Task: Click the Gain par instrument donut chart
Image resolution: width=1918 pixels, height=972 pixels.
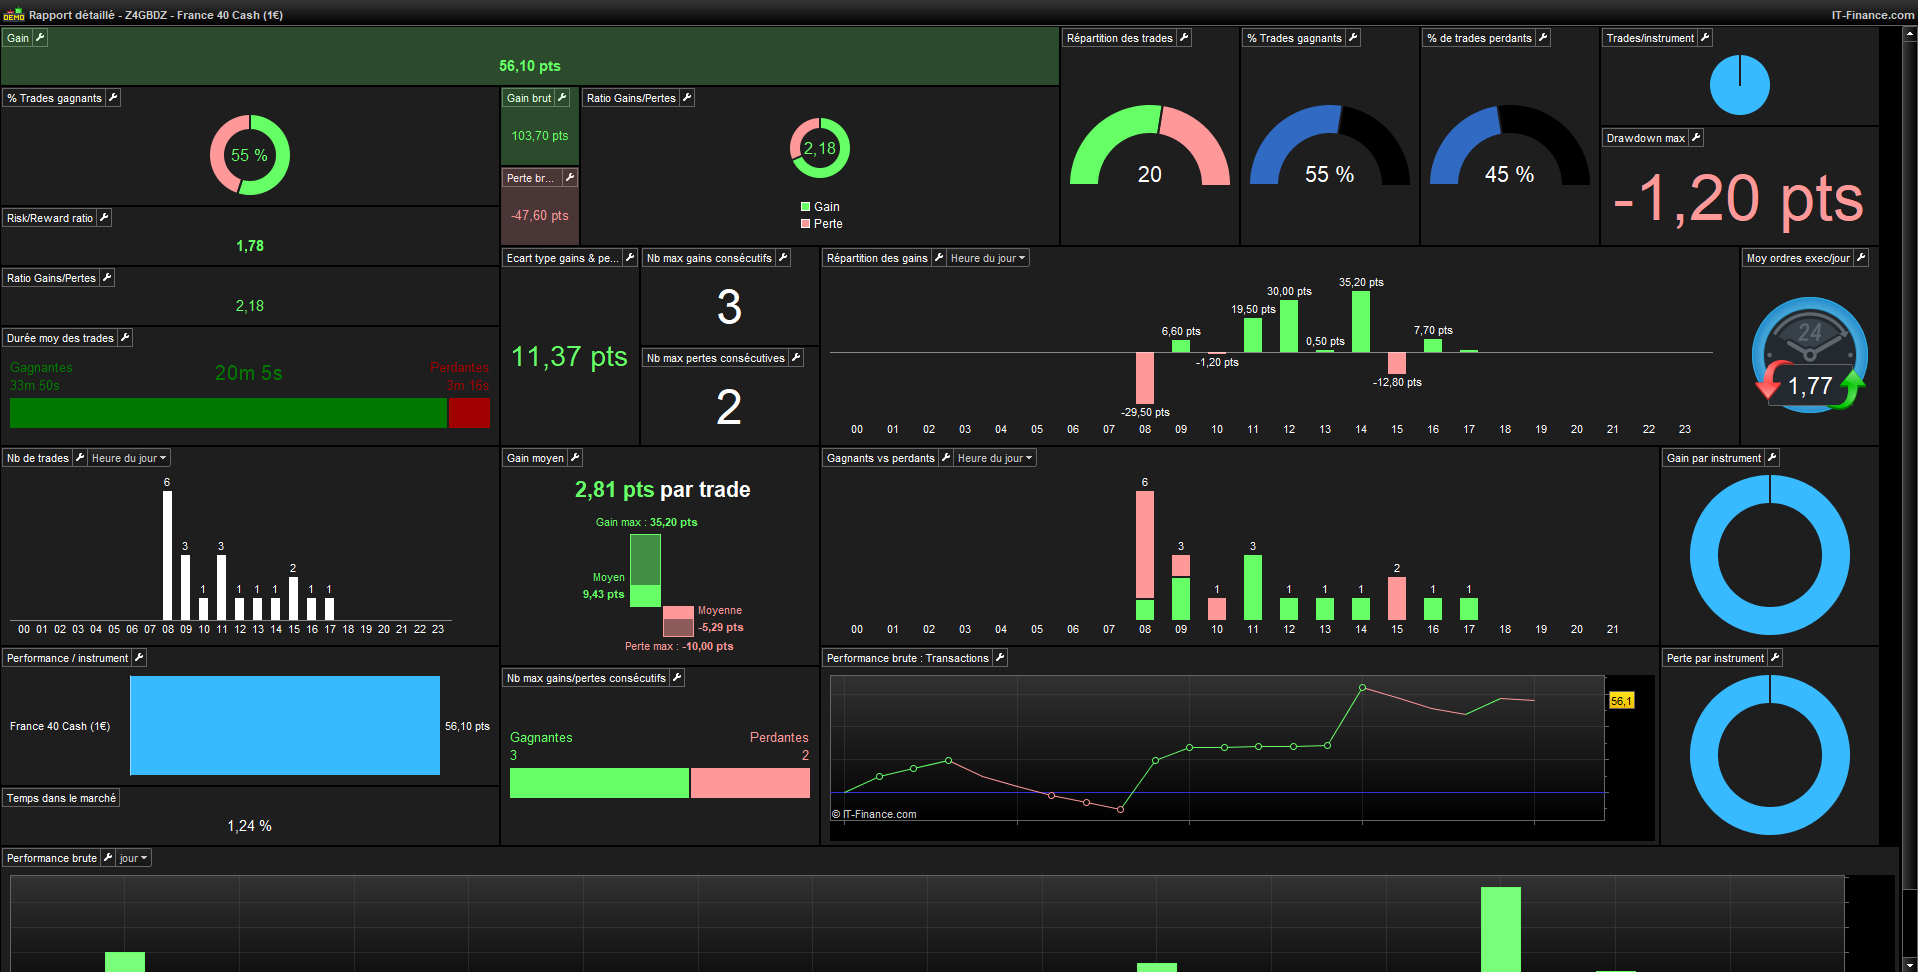Action: coord(1770,555)
